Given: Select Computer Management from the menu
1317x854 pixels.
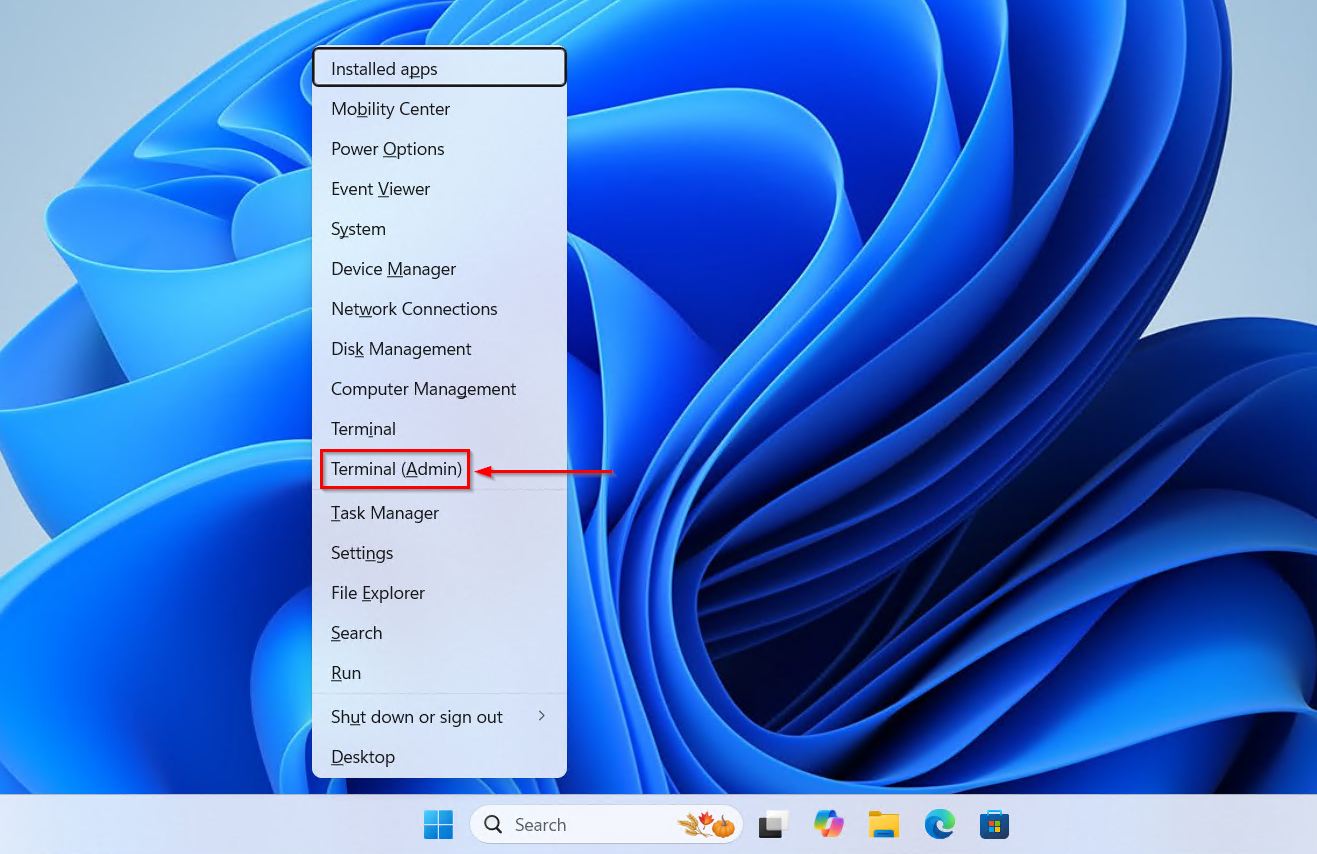Looking at the screenshot, I should point(423,389).
